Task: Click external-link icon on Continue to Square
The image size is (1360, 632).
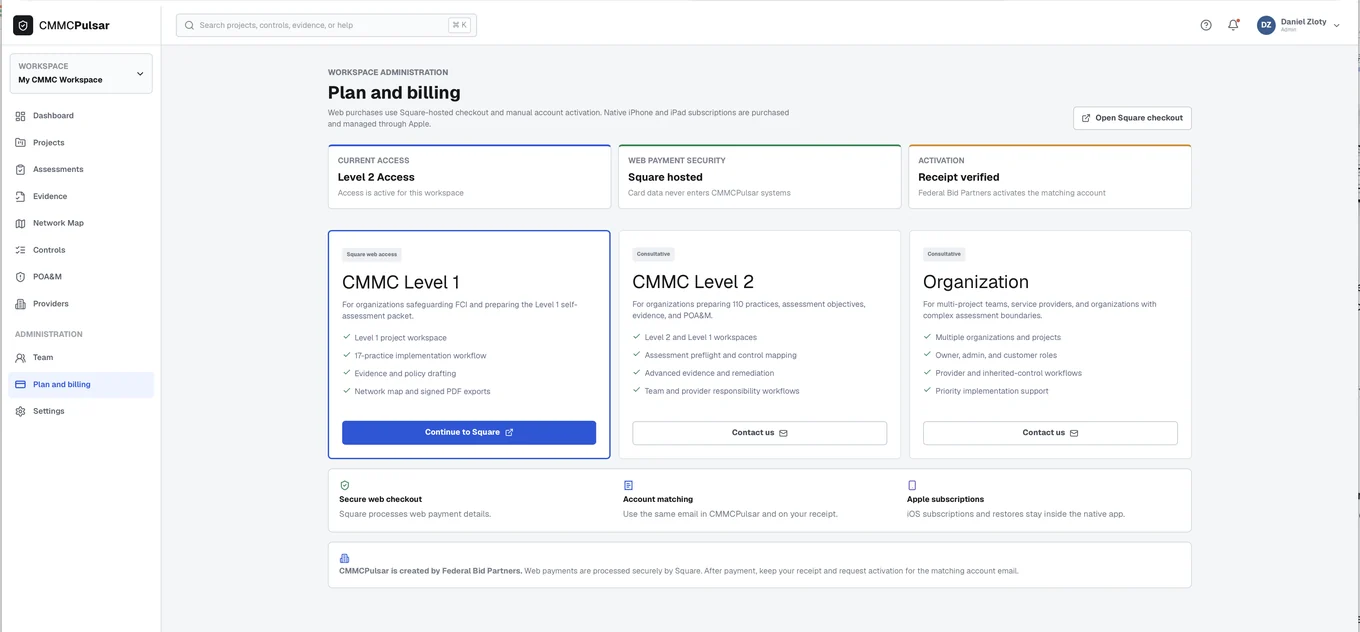Action: pos(509,433)
